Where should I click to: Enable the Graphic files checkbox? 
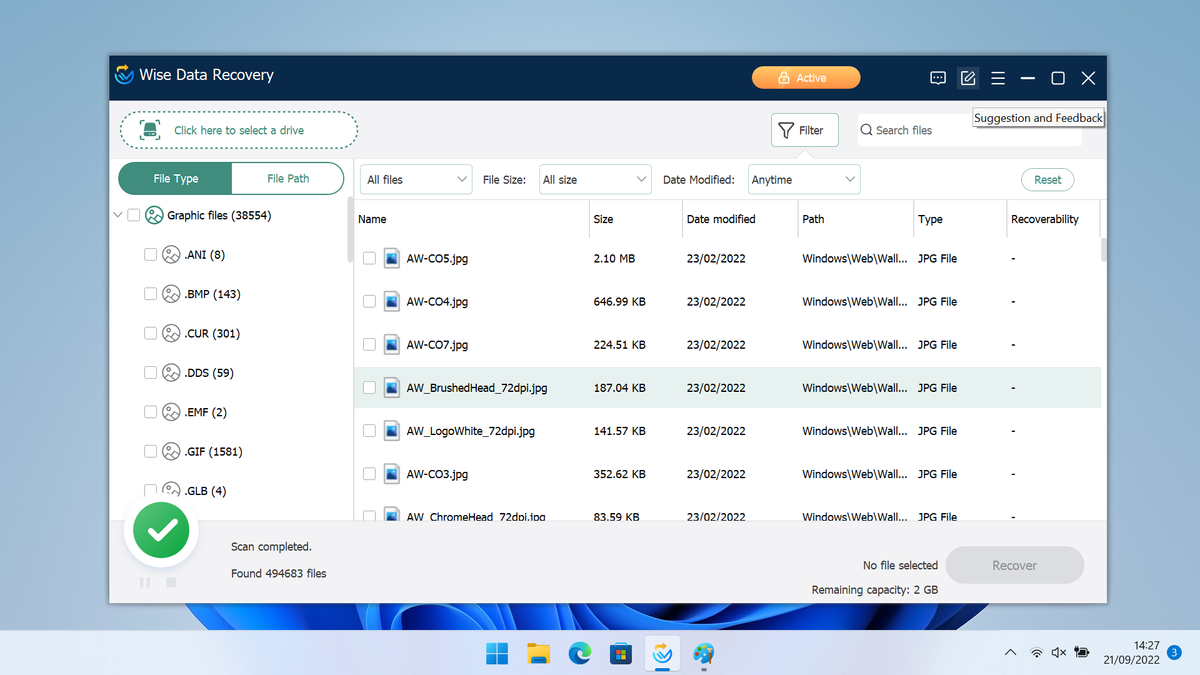click(x=134, y=214)
